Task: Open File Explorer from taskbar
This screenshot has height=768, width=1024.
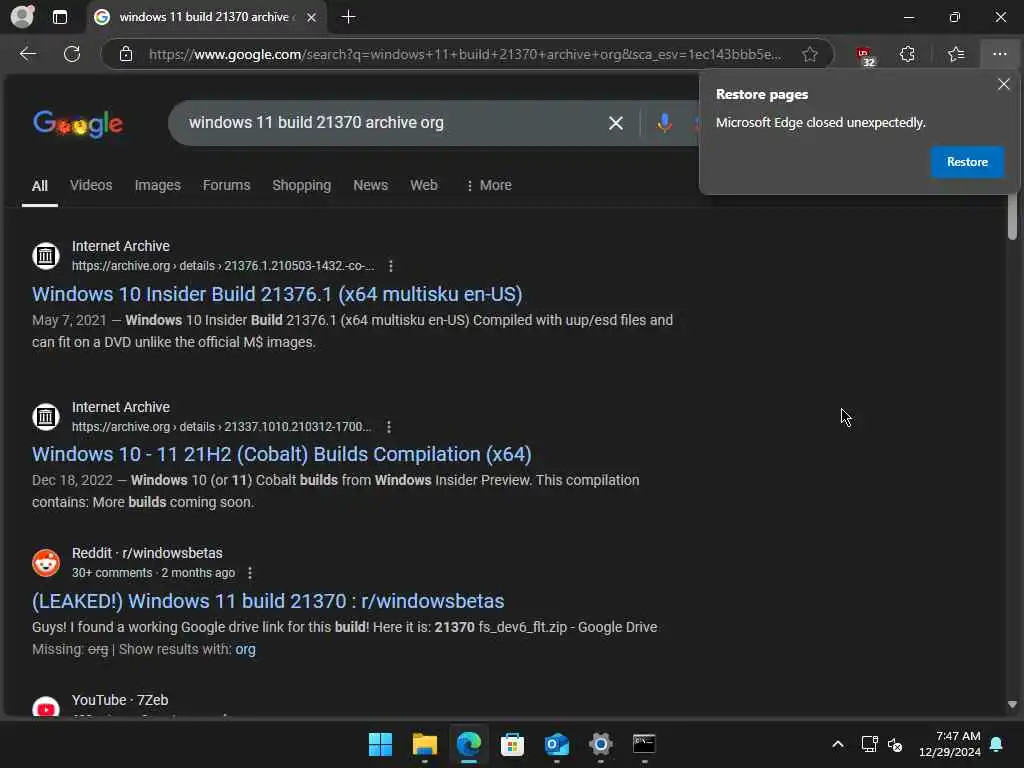Action: pyautogui.click(x=424, y=744)
